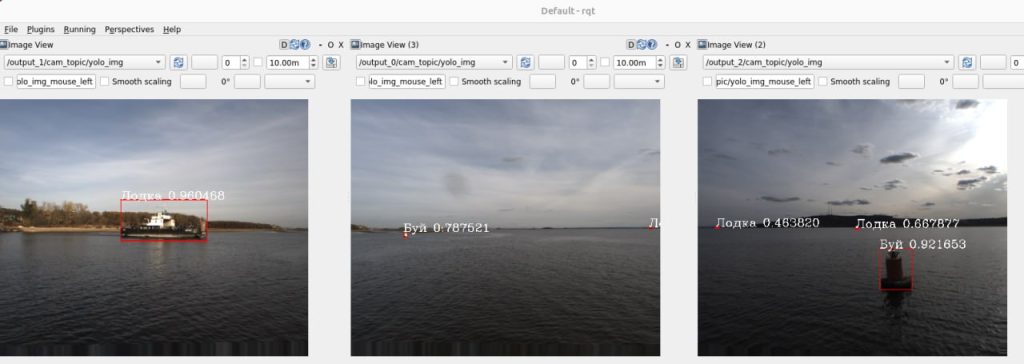Step the 10.00m spinbox in Image View (3)

point(660,63)
